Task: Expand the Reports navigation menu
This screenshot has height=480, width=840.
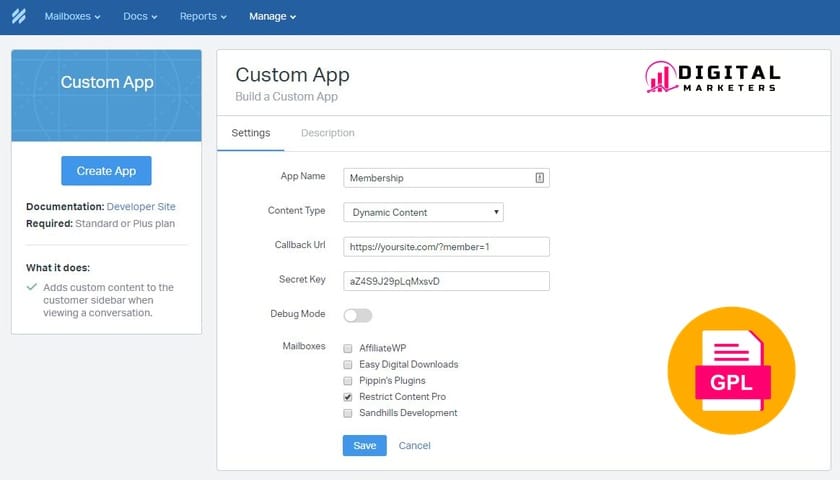Action: [x=203, y=17]
